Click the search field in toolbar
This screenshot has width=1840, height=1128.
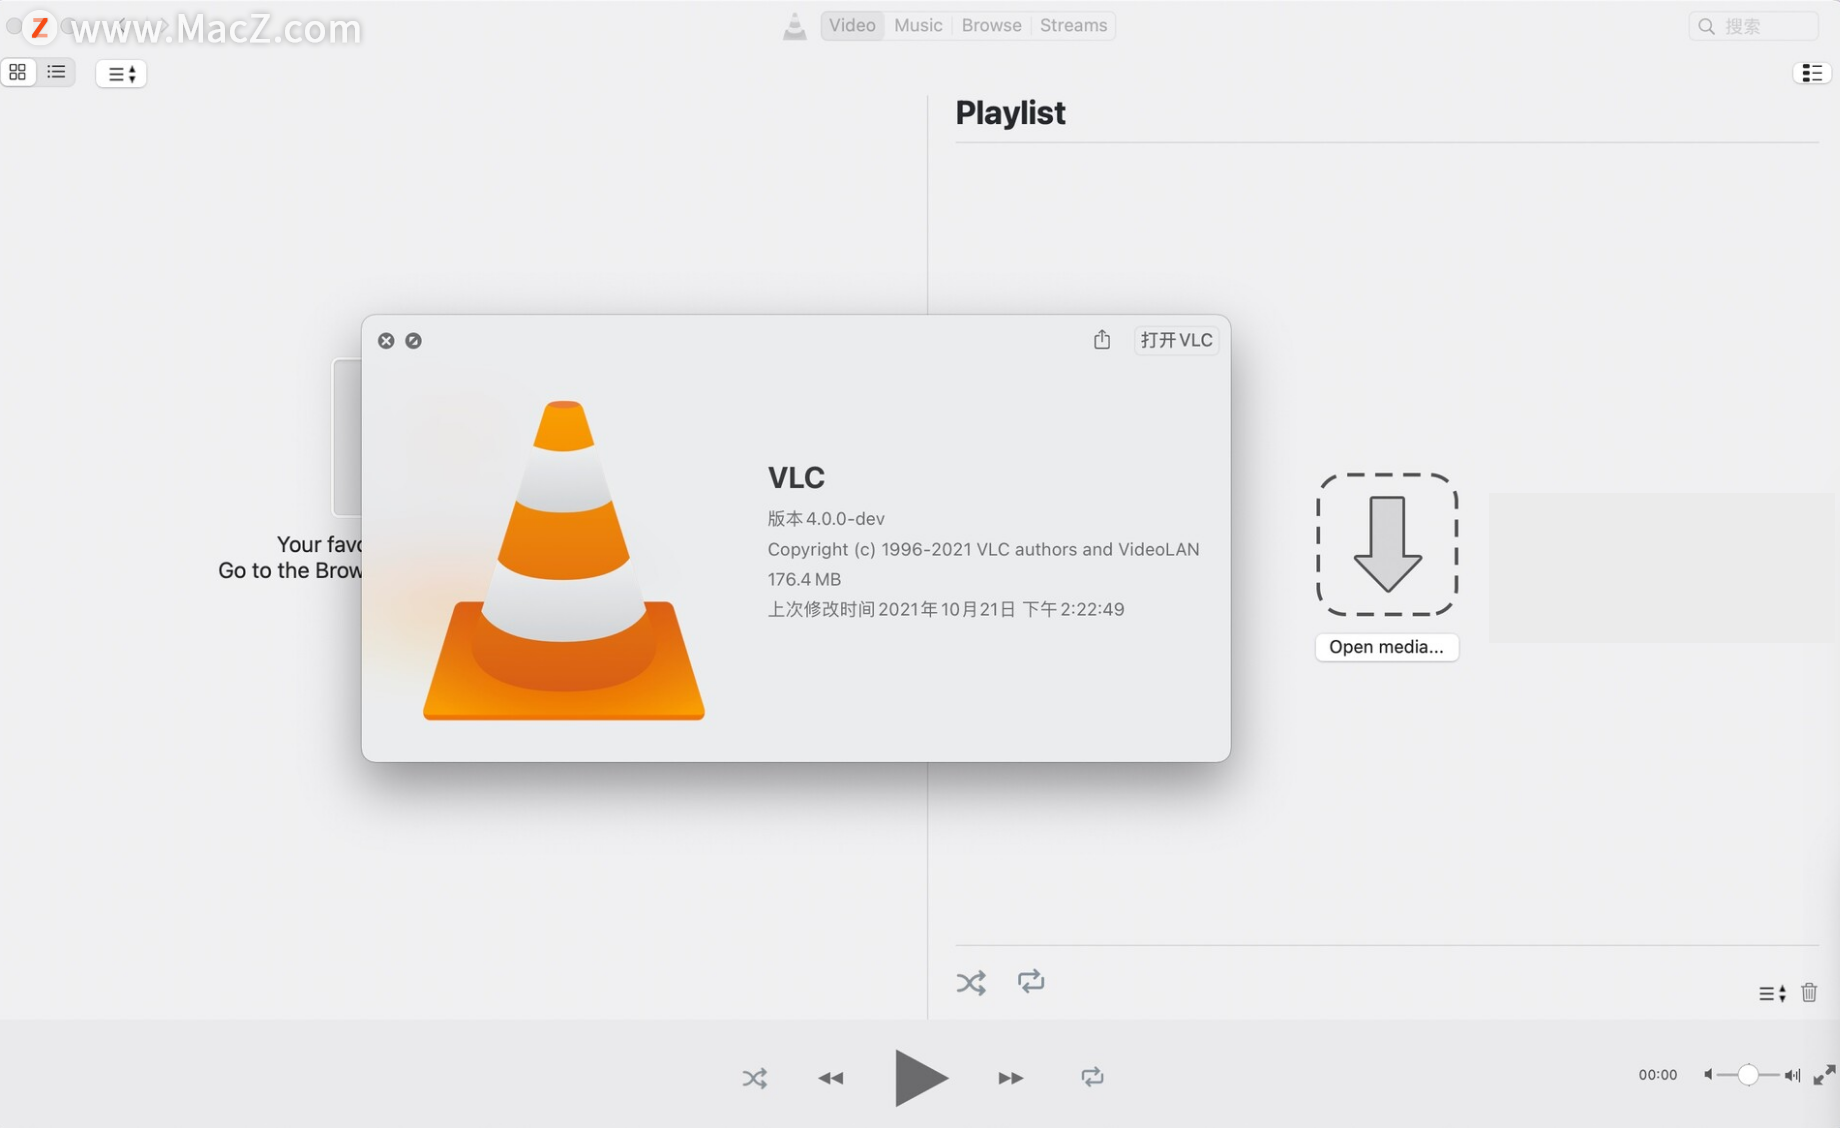pos(1753,26)
